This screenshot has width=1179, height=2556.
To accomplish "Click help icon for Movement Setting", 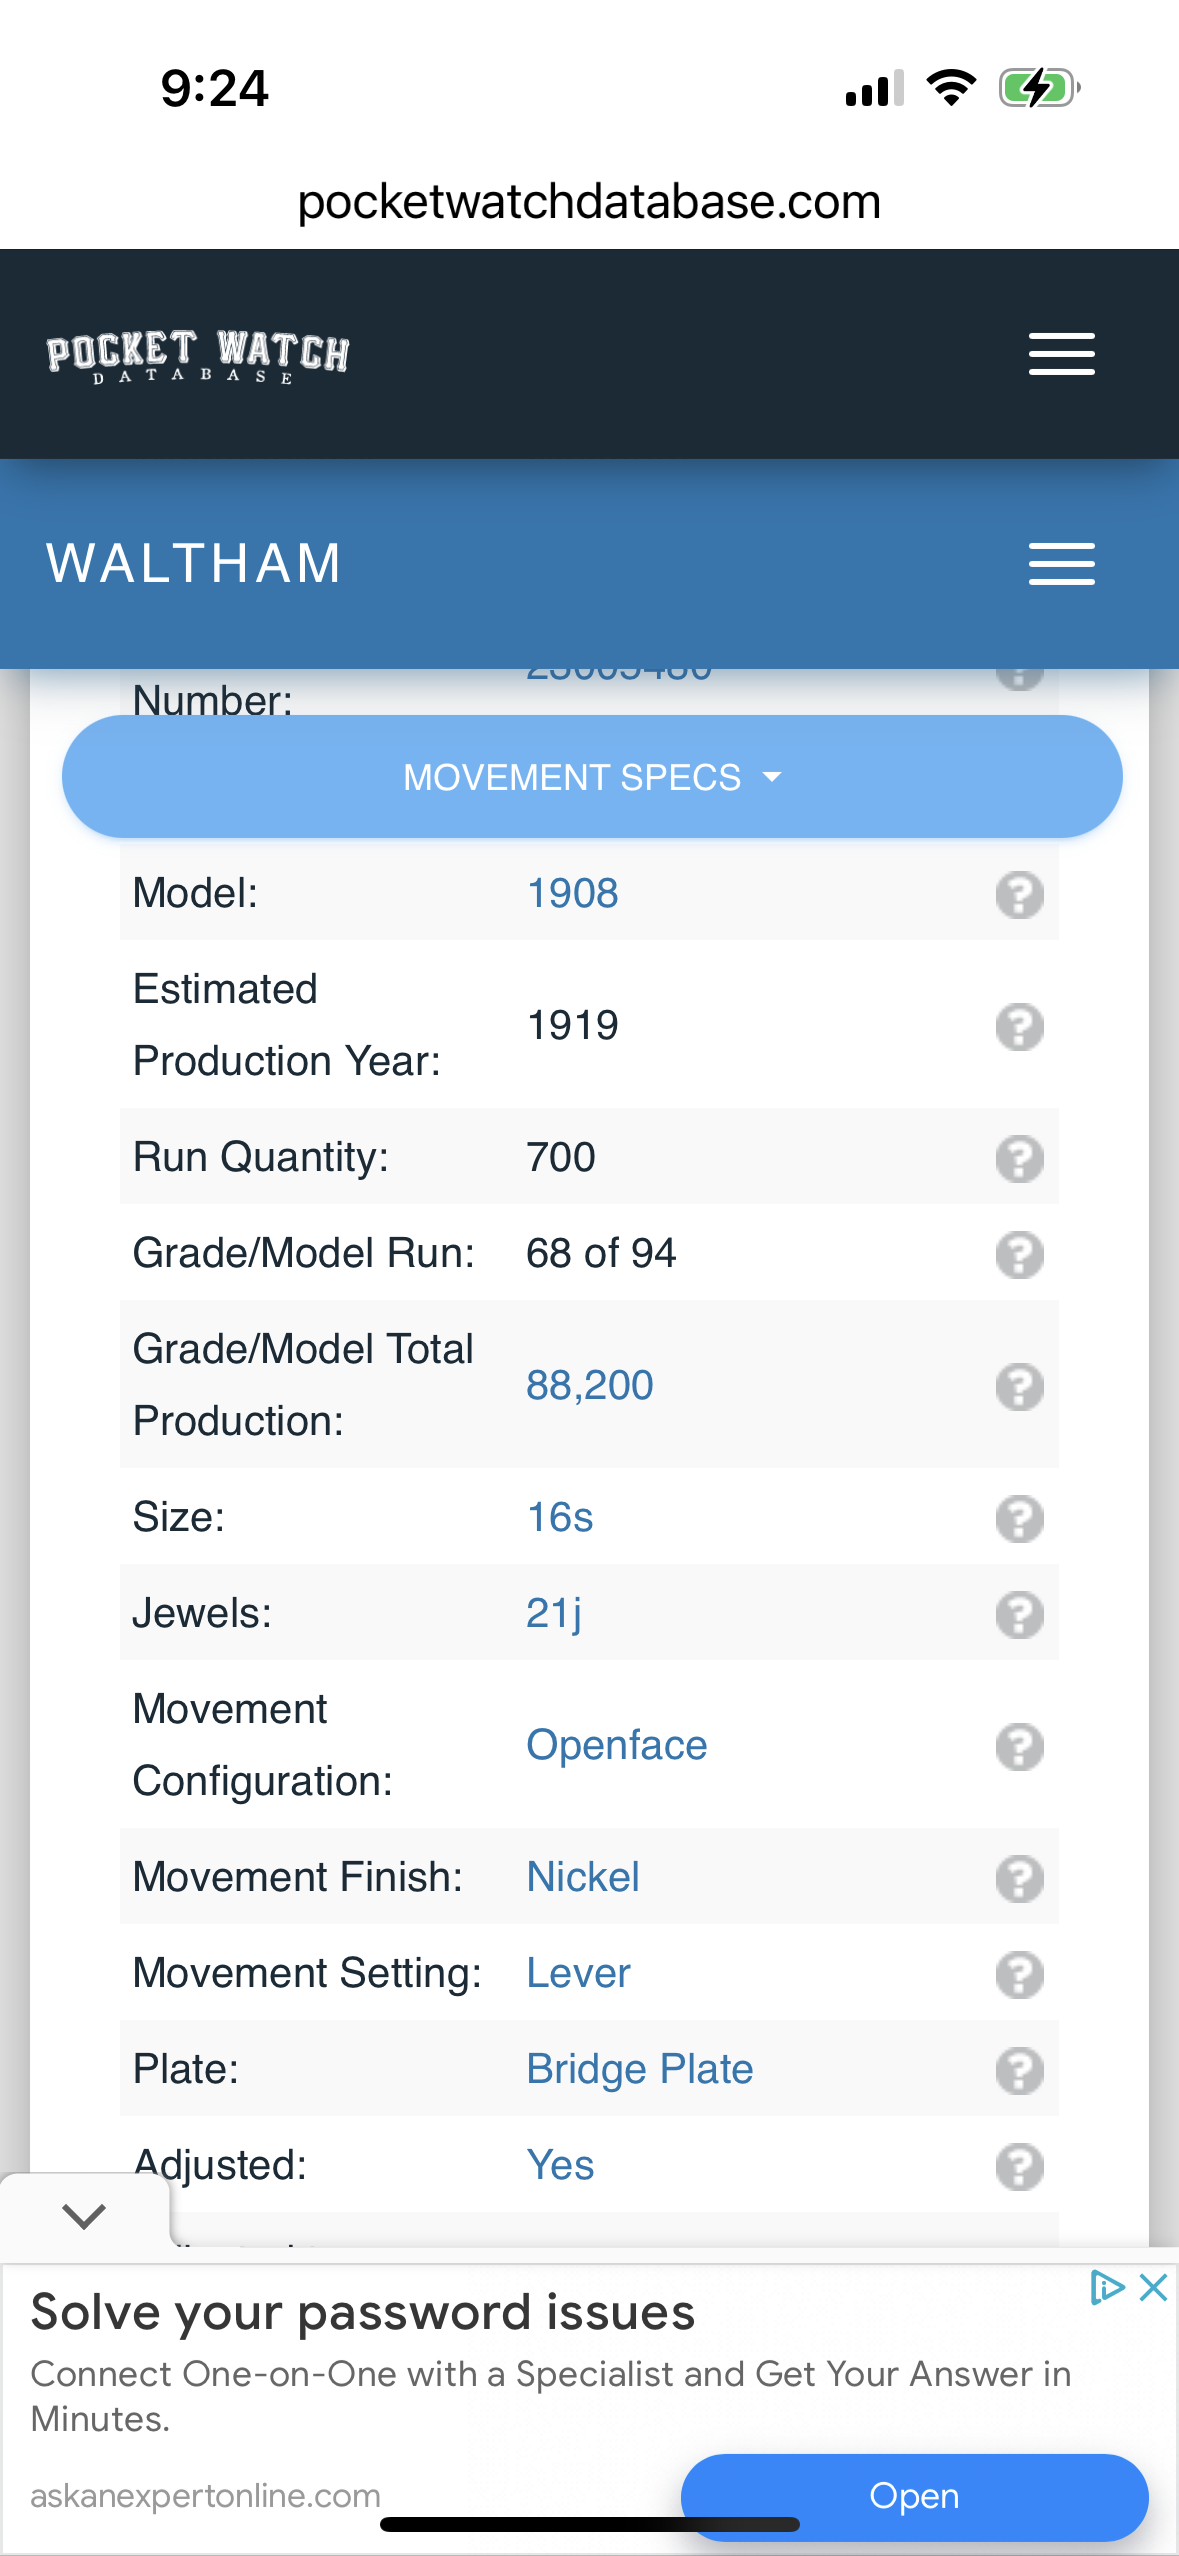I will (x=1019, y=1975).
